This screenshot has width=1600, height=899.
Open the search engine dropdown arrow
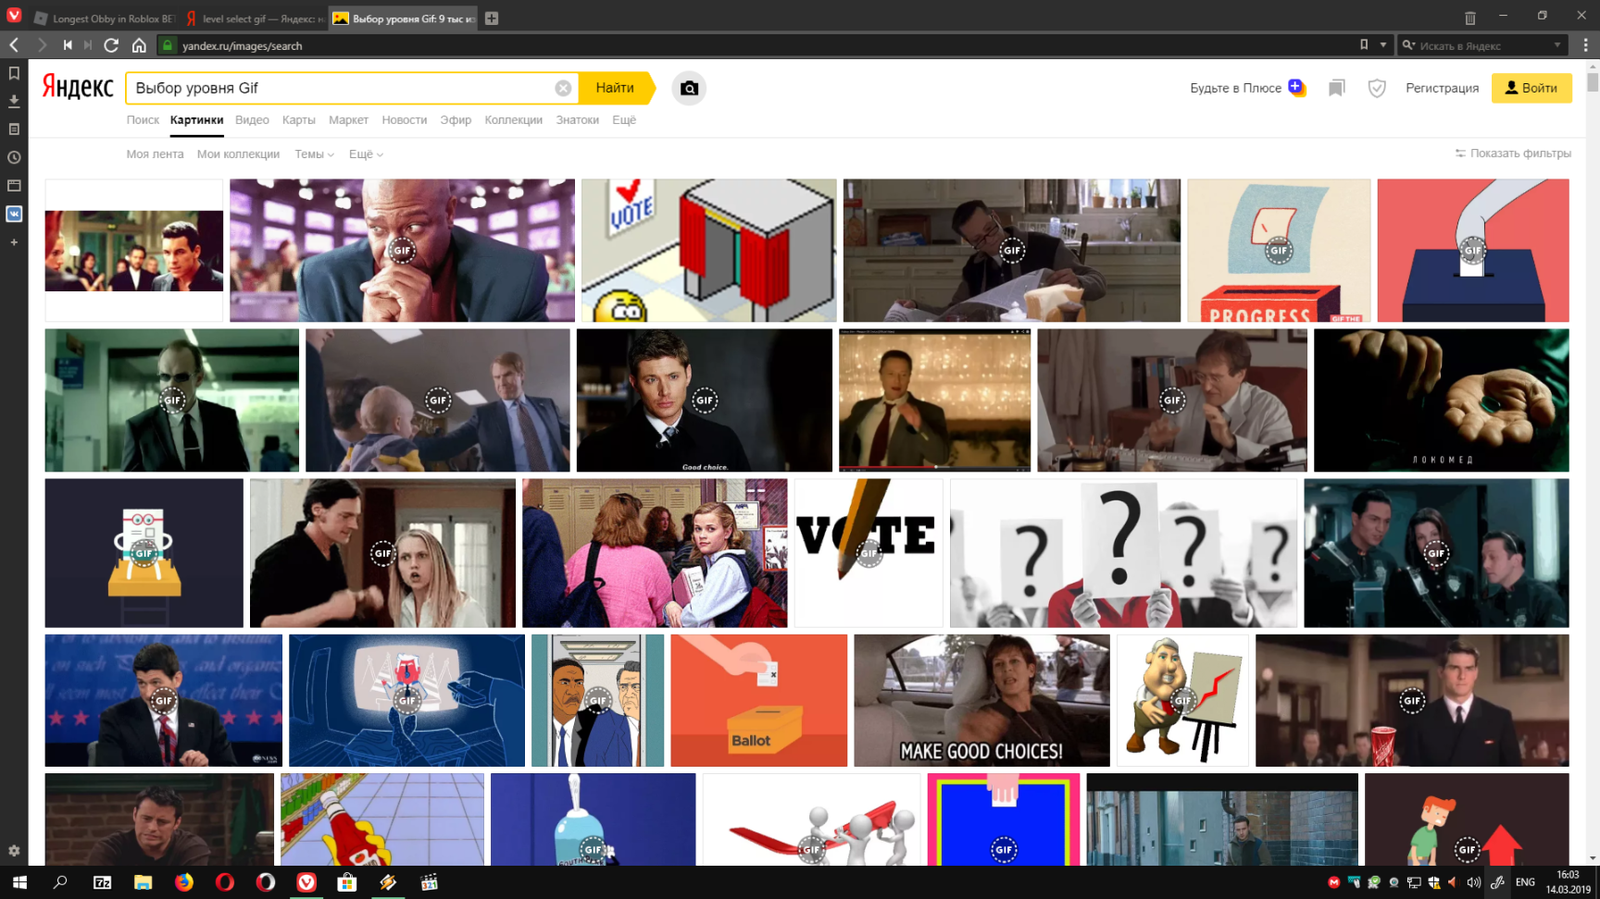[x=1557, y=45]
